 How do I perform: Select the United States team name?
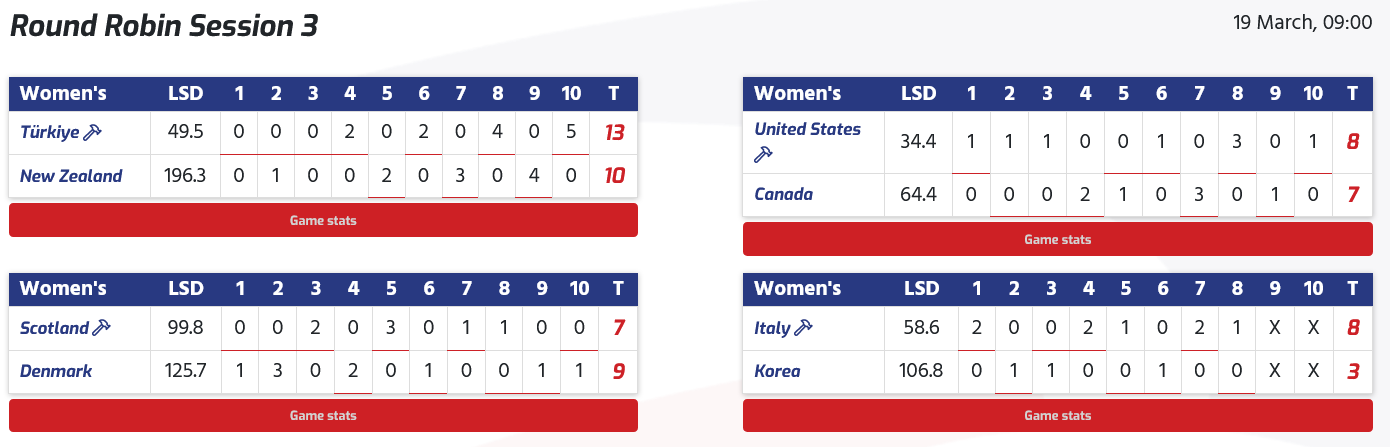coord(807,129)
